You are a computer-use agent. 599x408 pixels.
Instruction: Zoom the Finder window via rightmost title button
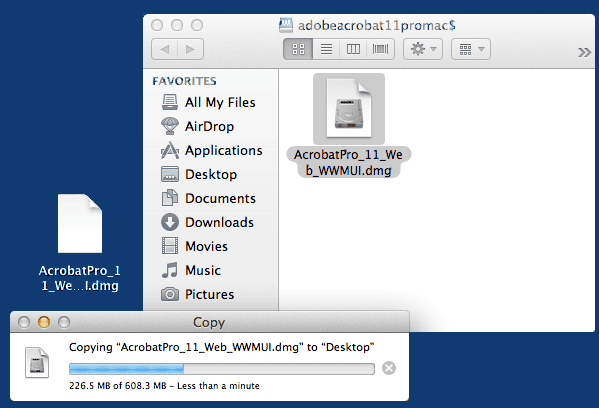(197, 25)
